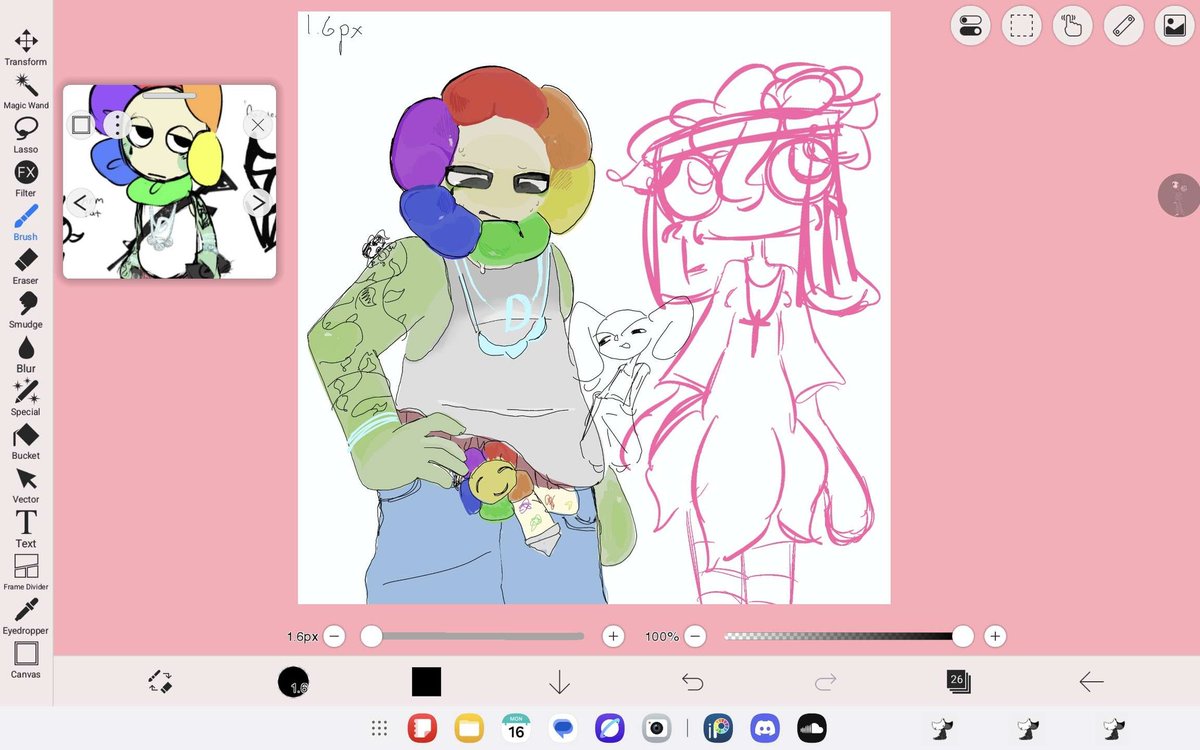
Task: Open the black color swatch
Action: (426, 682)
